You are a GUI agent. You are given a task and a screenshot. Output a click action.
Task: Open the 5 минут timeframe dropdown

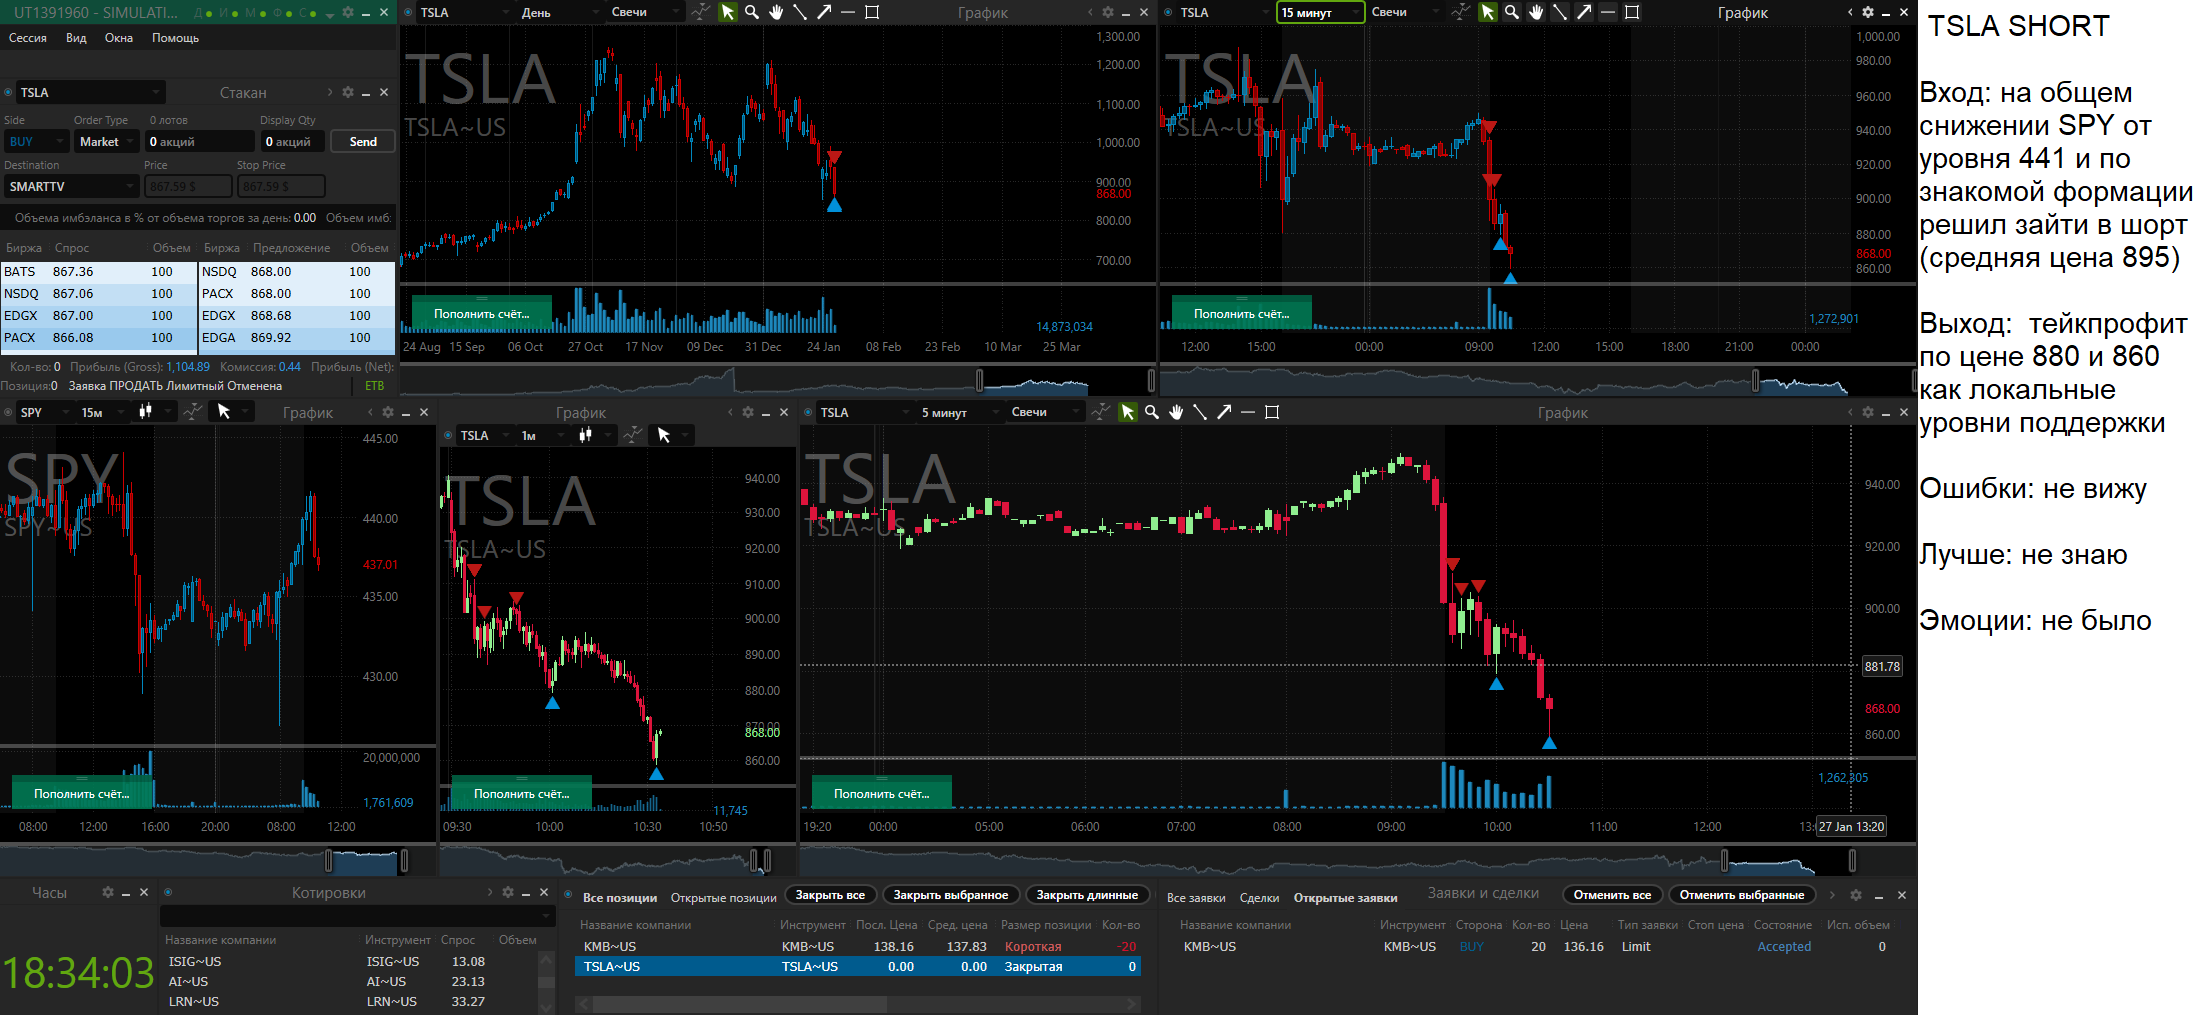tap(959, 412)
